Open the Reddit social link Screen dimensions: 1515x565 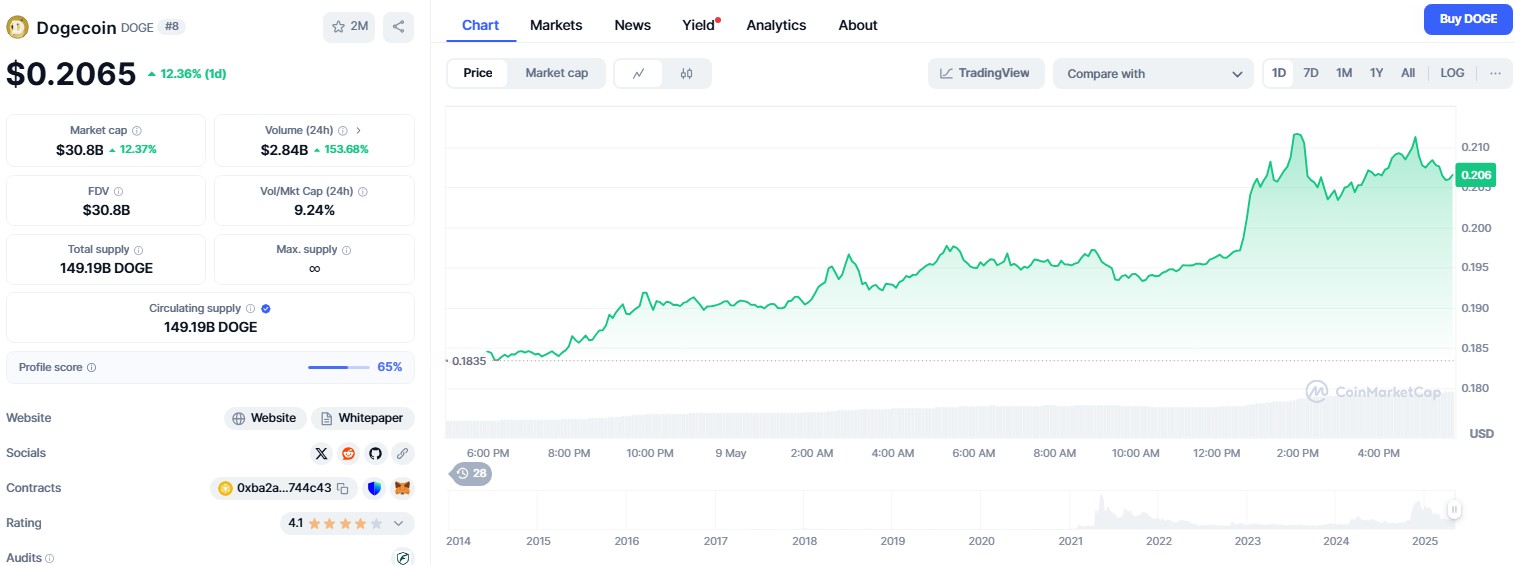[x=348, y=453]
